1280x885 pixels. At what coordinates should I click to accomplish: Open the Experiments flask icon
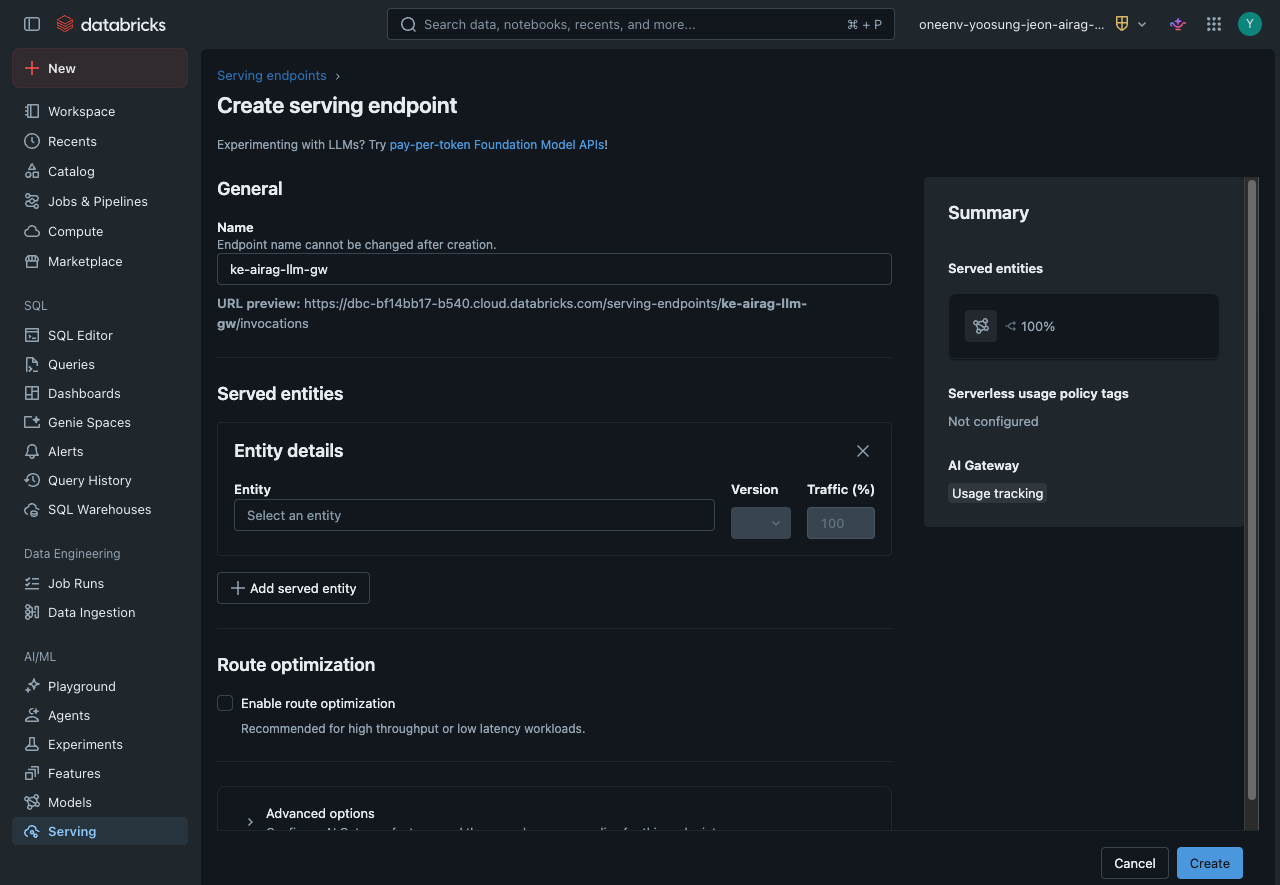(x=32, y=744)
